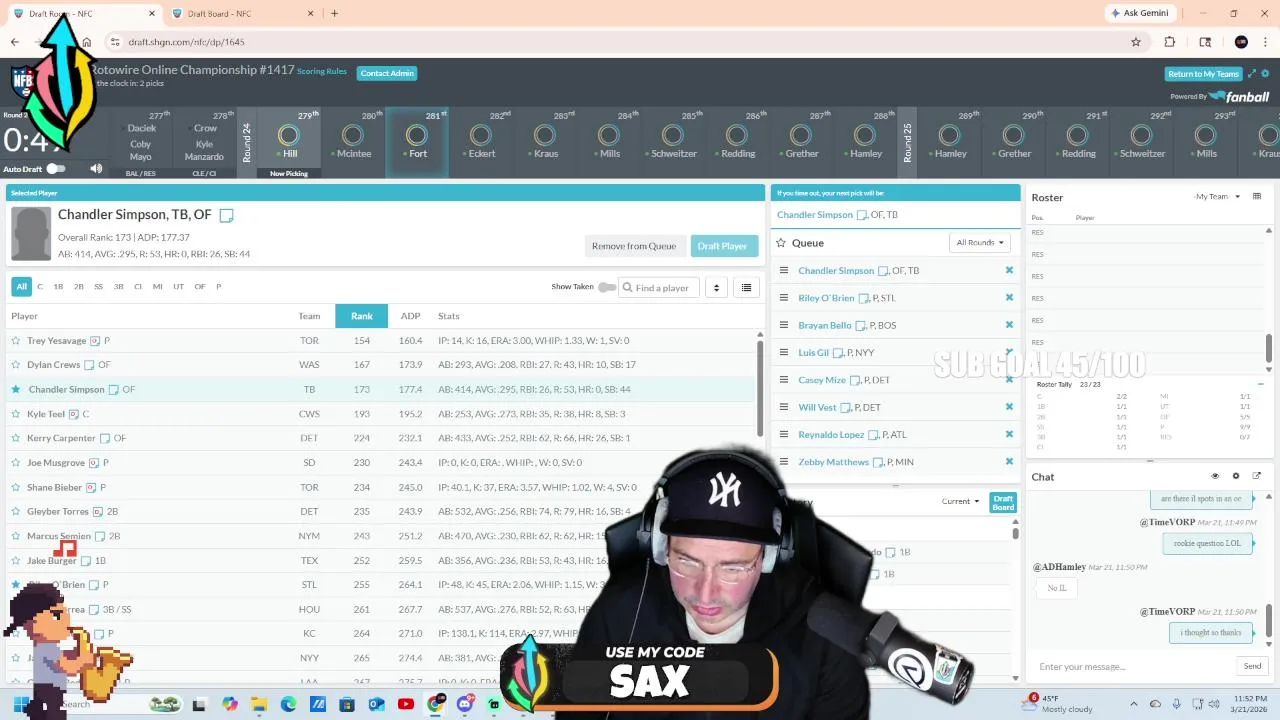Star Trey Yesavage for the queue
The image size is (1280, 720).
16,341
